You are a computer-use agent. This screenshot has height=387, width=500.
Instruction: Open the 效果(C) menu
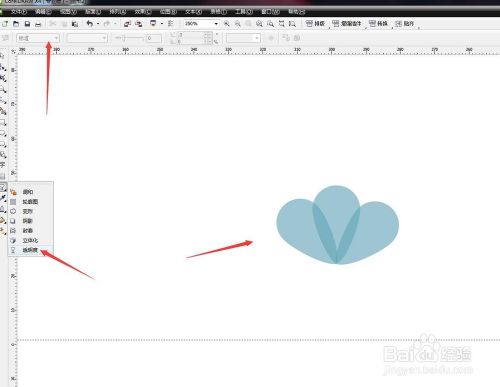coord(143,12)
